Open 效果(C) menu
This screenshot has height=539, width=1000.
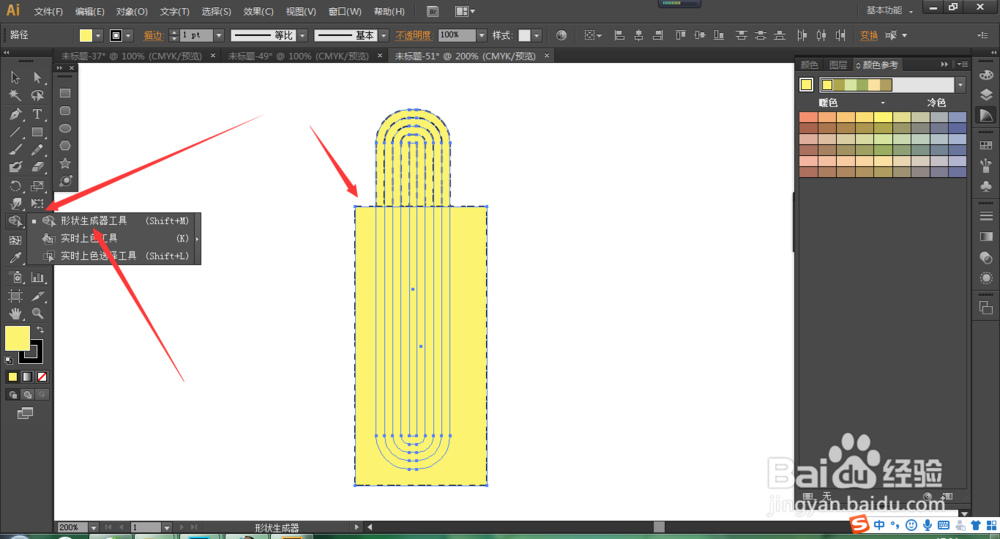[x=258, y=11]
